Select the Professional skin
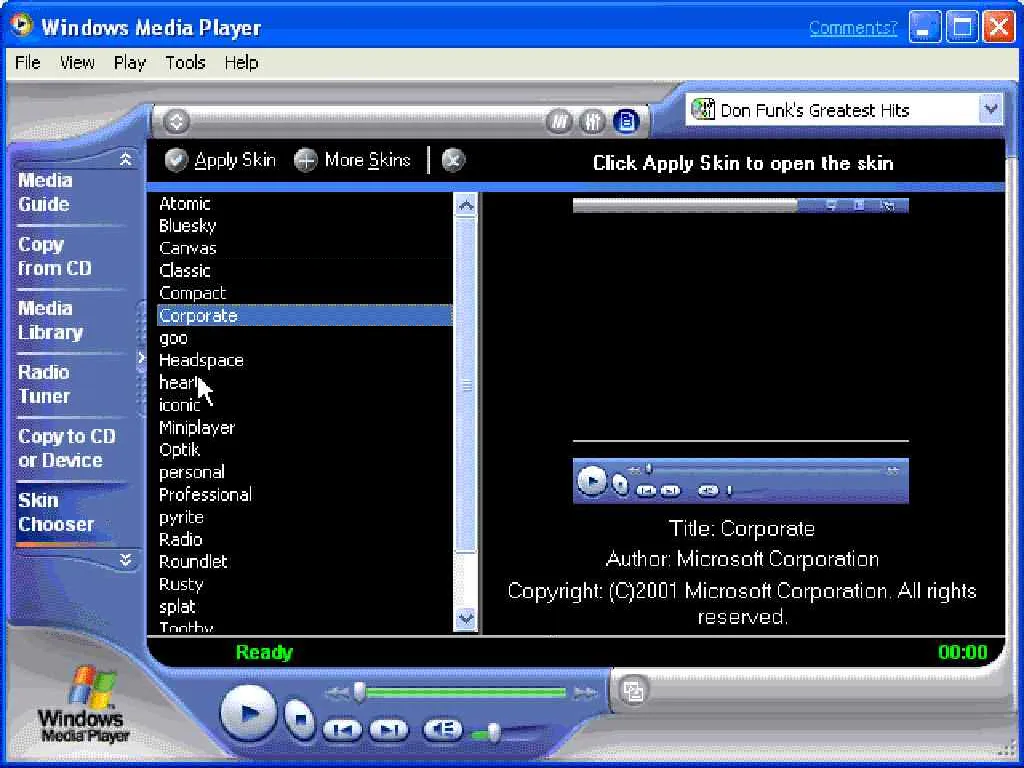The height and width of the screenshot is (768, 1024). point(304,494)
